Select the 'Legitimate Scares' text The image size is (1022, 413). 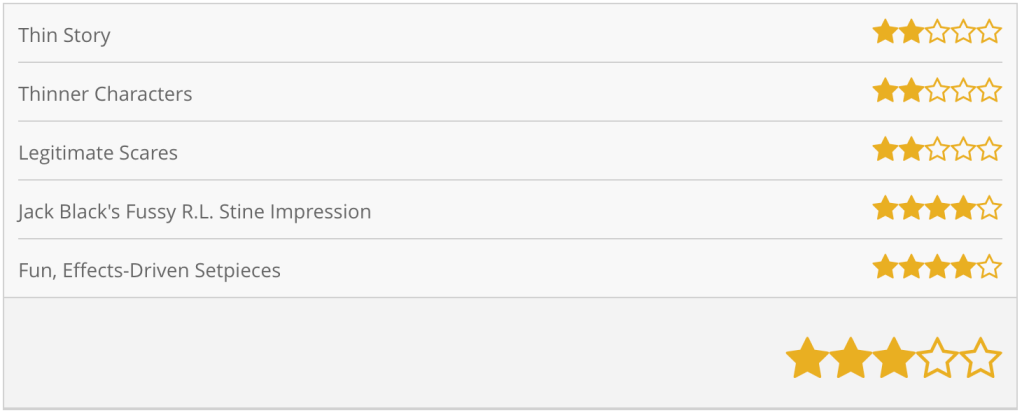click(98, 154)
